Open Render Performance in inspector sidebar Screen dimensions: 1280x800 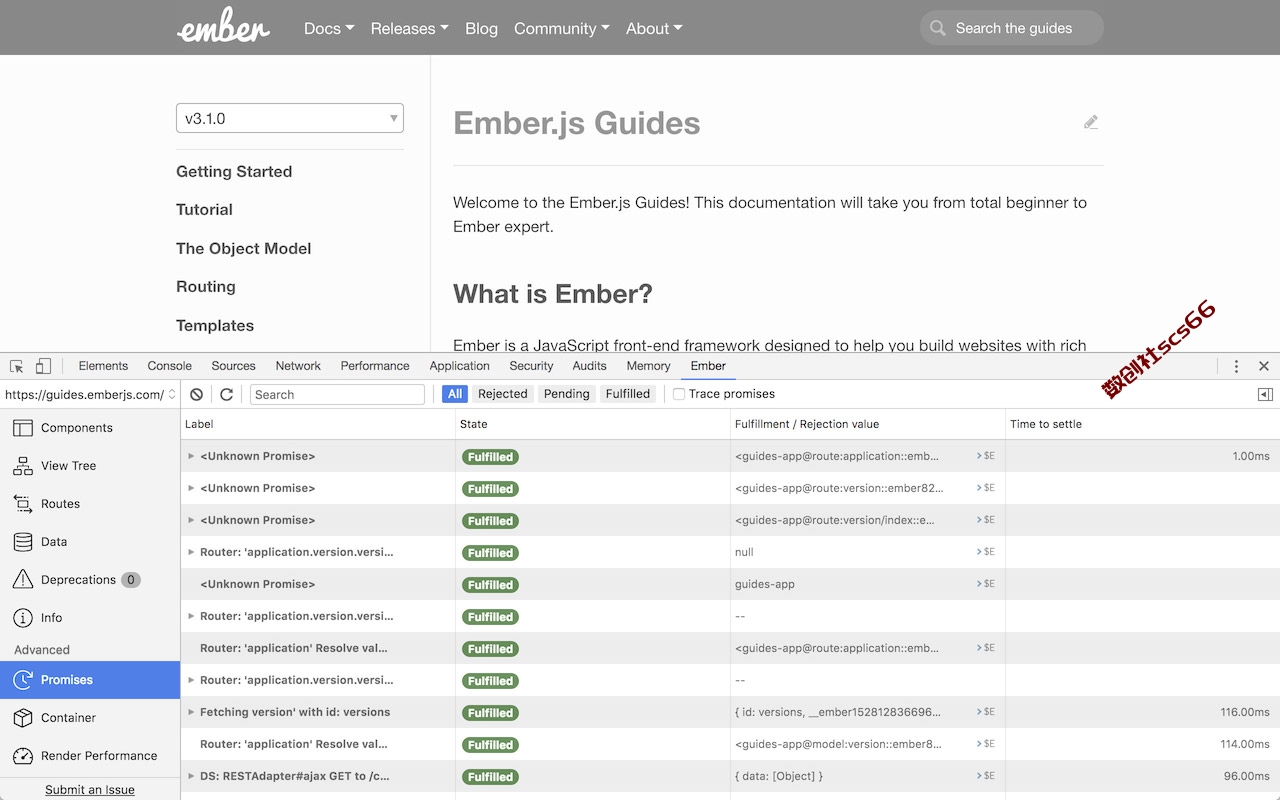click(90, 756)
